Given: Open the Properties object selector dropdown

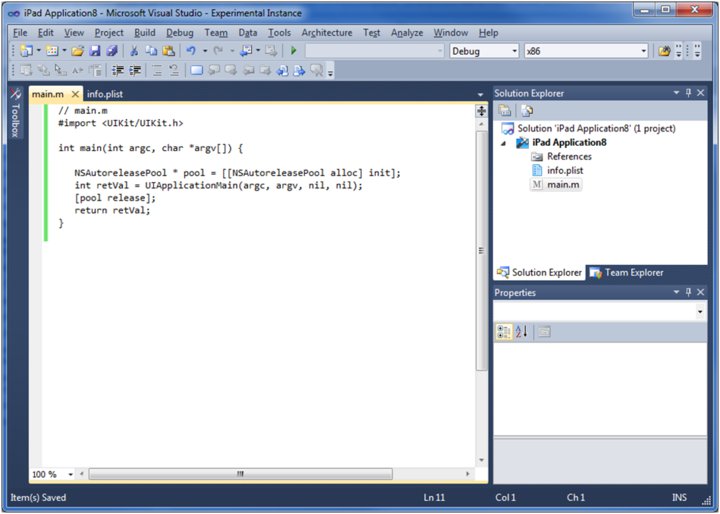Looking at the screenshot, I should pyautogui.click(x=700, y=312).
